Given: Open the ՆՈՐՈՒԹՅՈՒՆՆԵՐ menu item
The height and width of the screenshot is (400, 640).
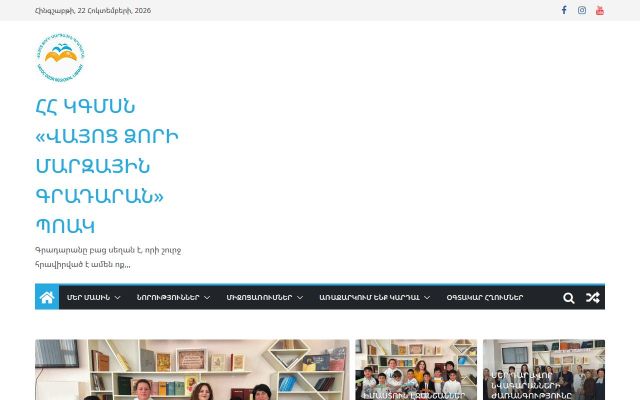Looking at the screenshot, I should click(x=168, y=298).
